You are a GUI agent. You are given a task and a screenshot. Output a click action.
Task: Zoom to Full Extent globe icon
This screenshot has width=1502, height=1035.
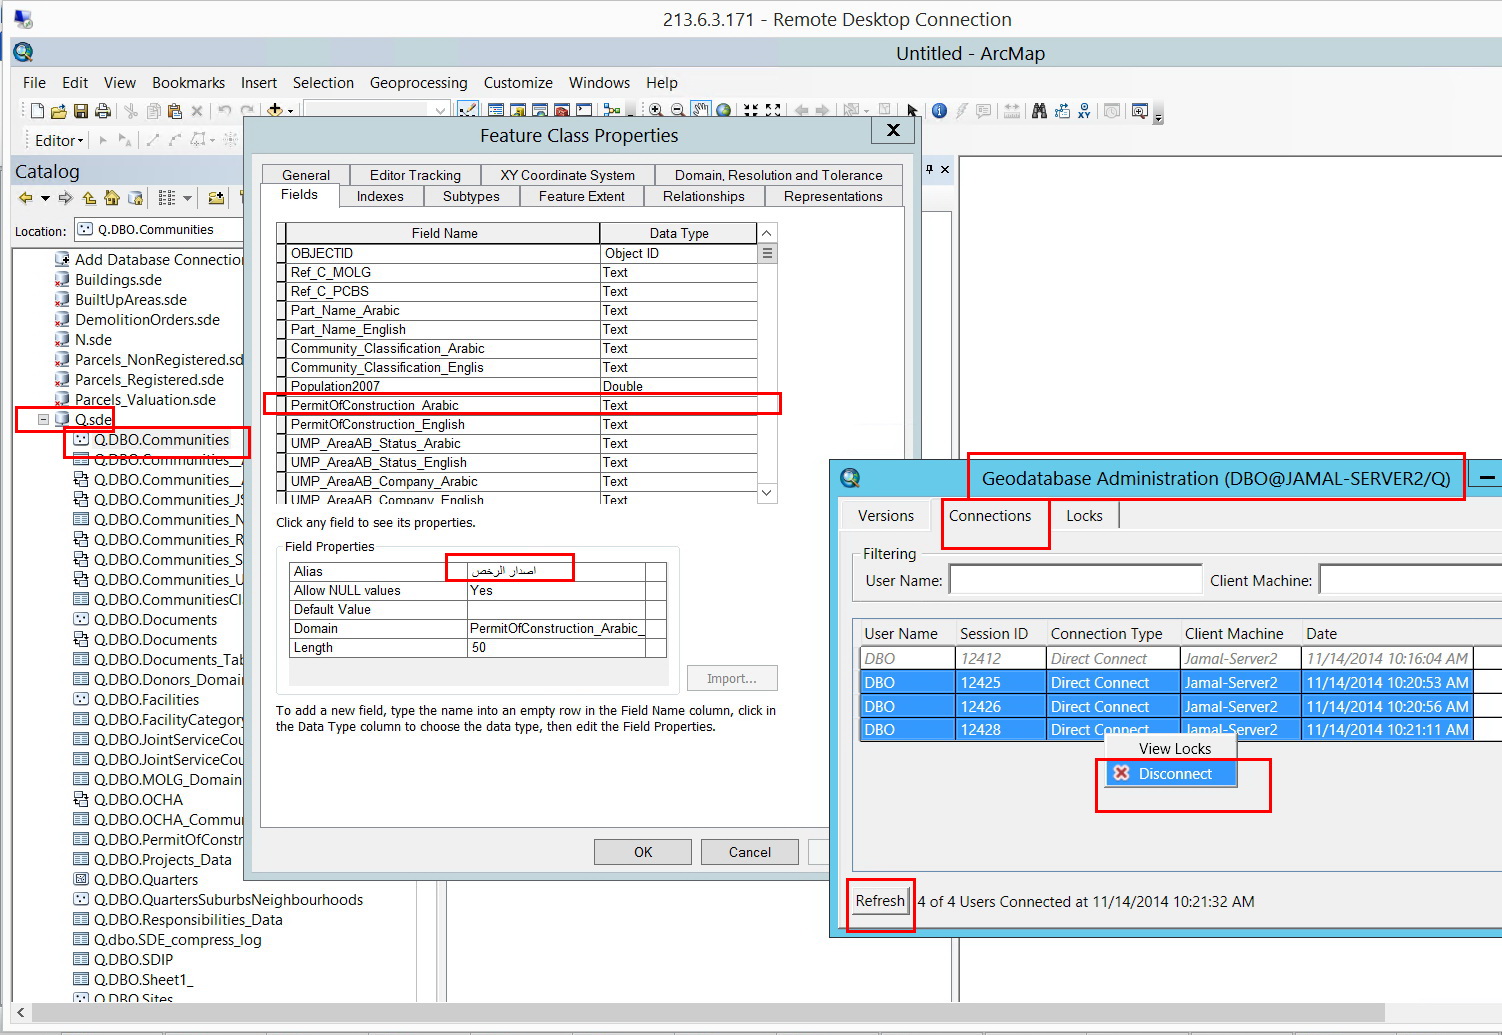(724, 111)
